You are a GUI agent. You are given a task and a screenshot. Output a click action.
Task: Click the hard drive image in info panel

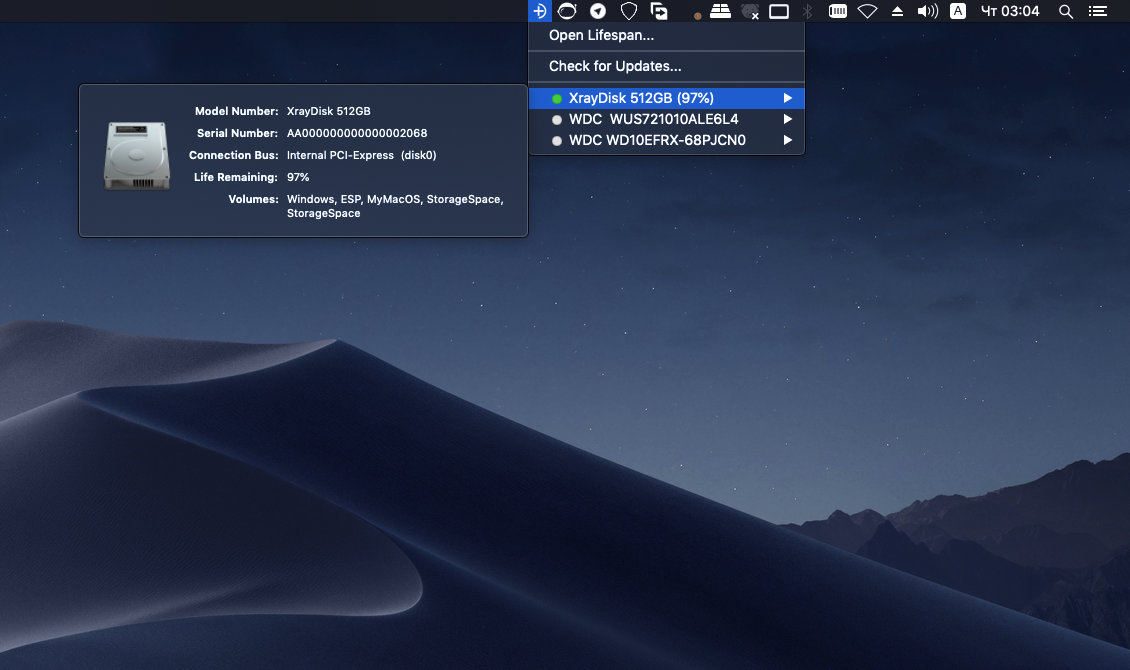coord(137,155)
